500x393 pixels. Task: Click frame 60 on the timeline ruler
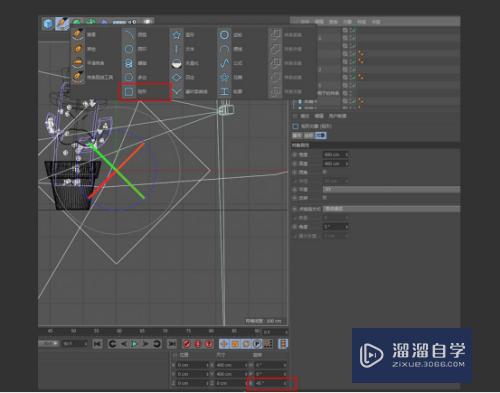[x=119, y=331]
